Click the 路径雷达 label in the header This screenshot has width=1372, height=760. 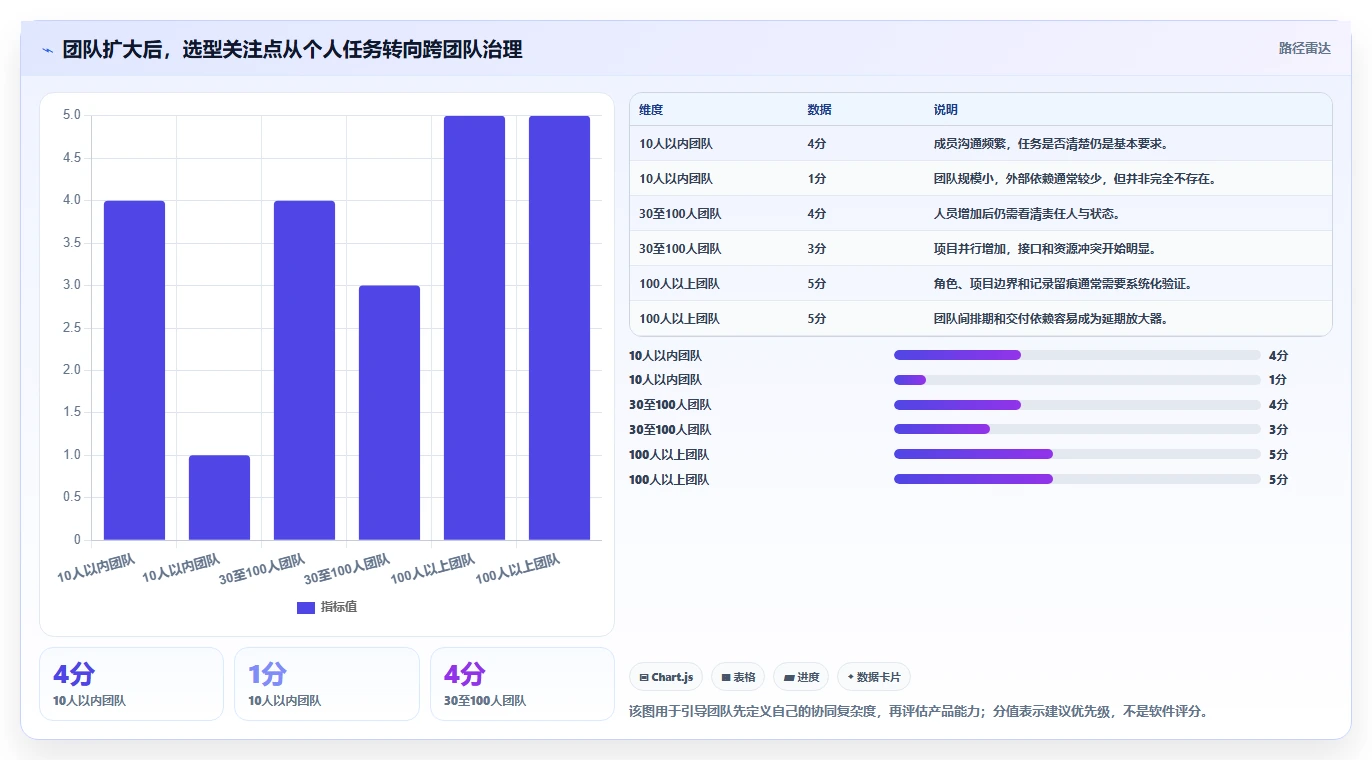pyautogui.click(x=1305, y=48)
